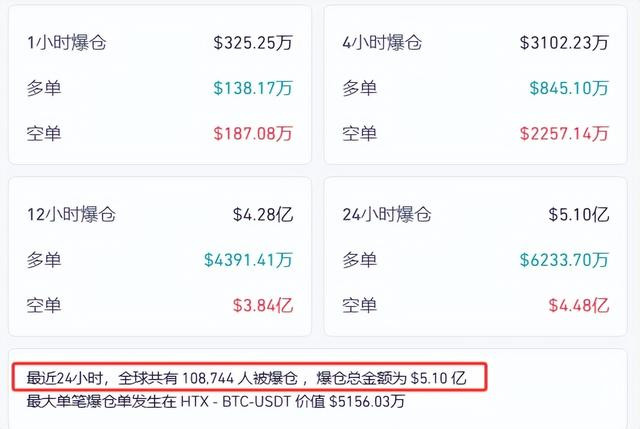Screen dimensions: 640x429
Task: Click the 空单 label in 12小时 card
Action: 44,305
